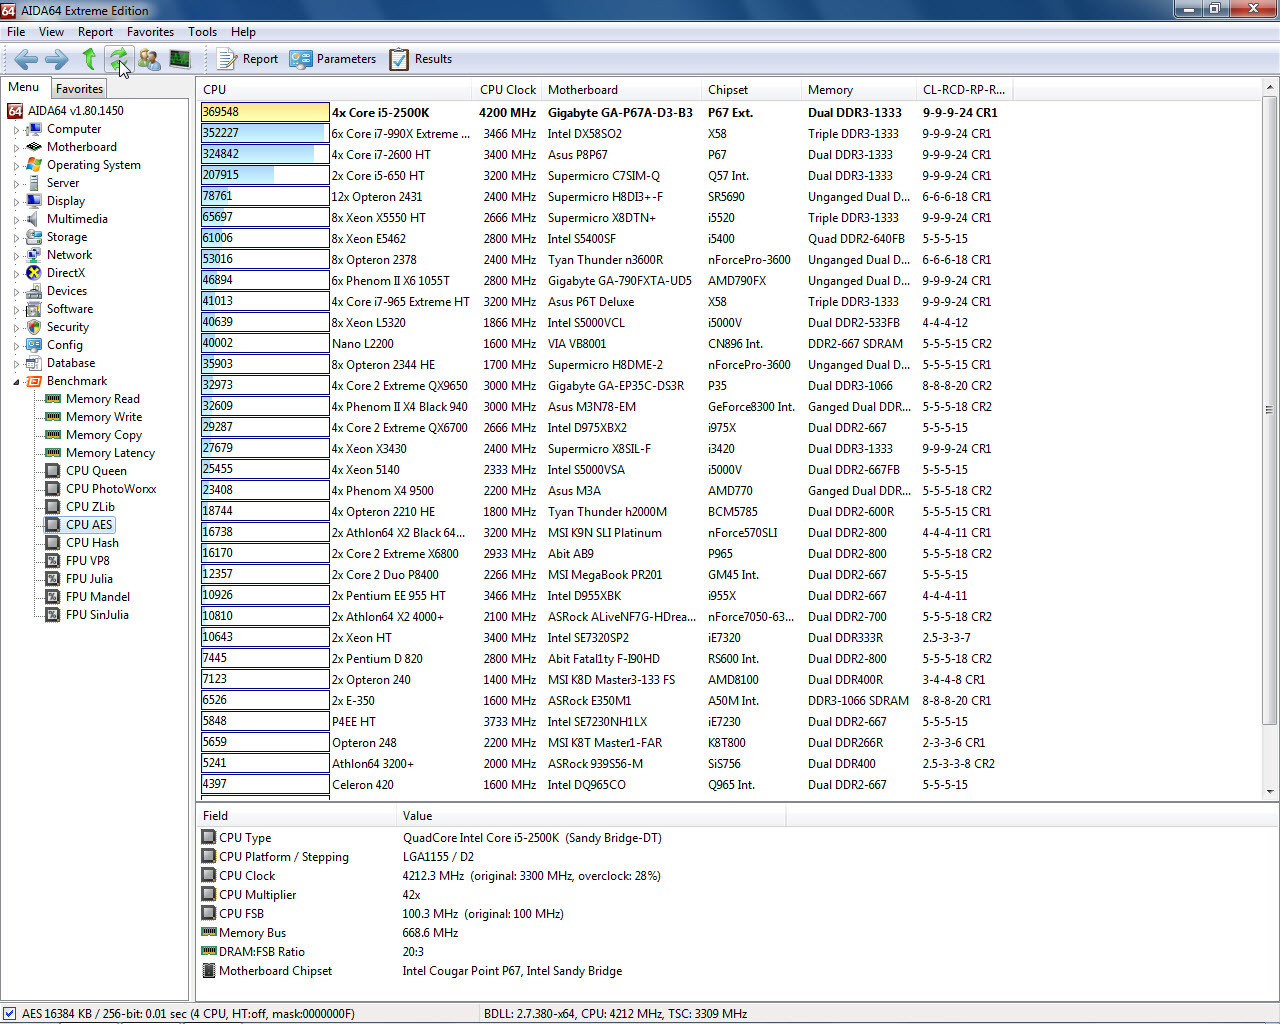The image size is (1280, 1024).
Task: Click the Server tower icon in the tree
Action: pos(34,183)
